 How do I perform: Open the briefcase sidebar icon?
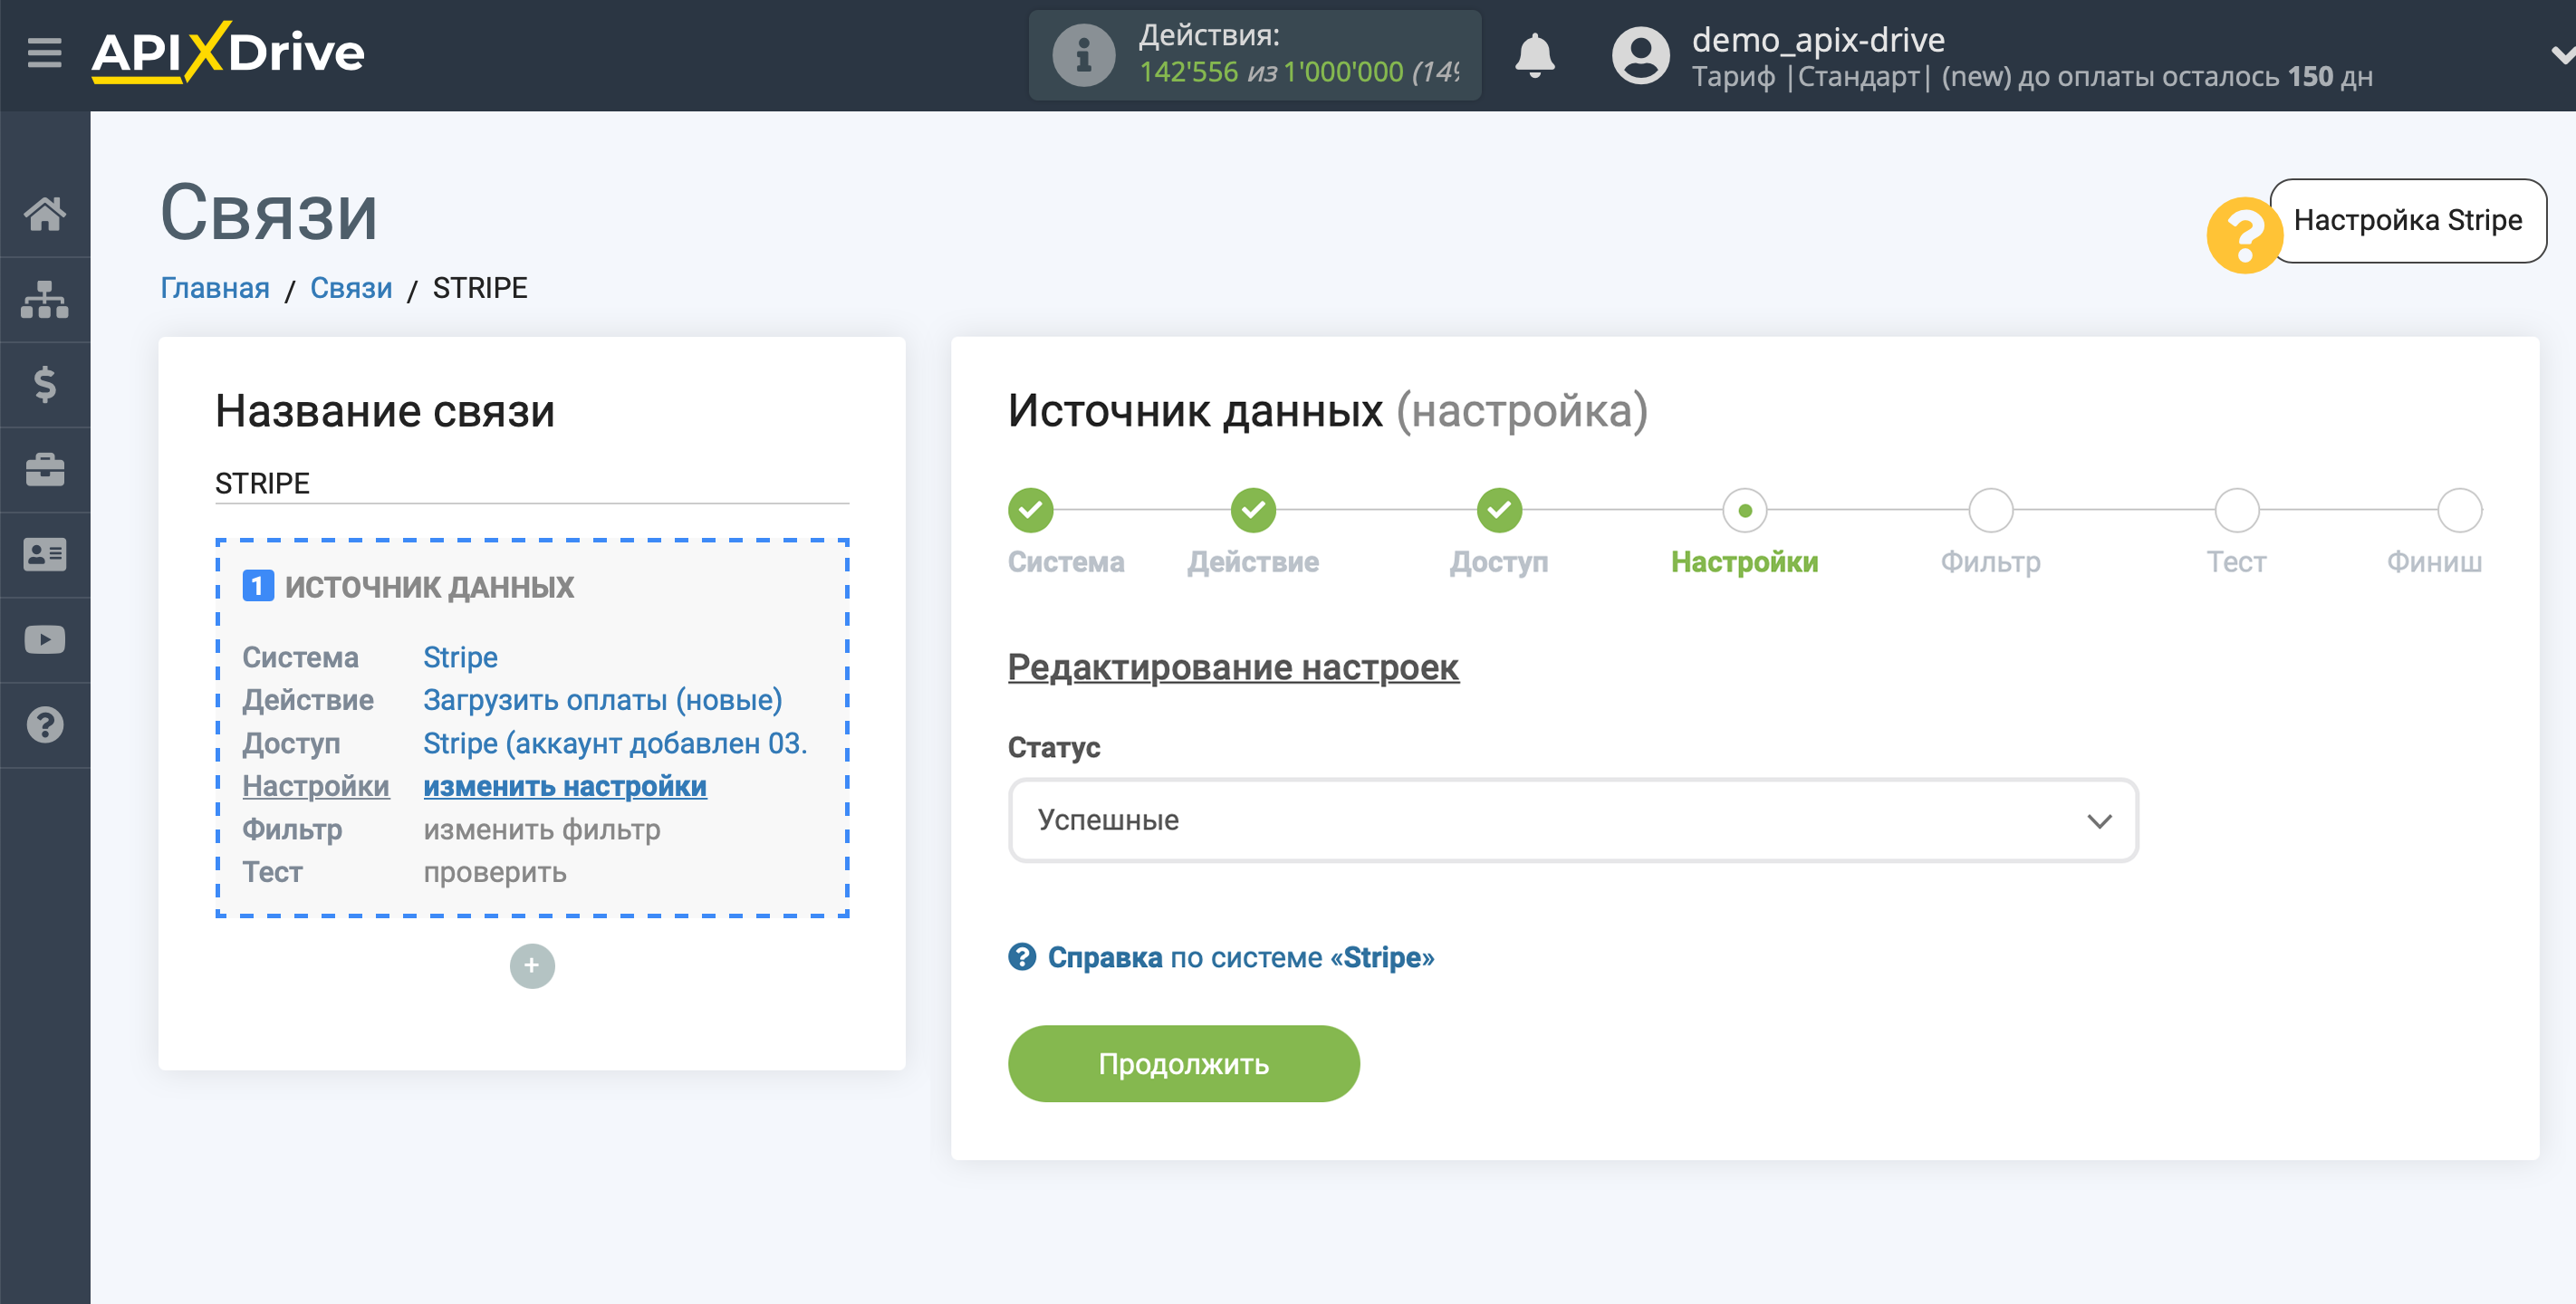pos(45,469)
